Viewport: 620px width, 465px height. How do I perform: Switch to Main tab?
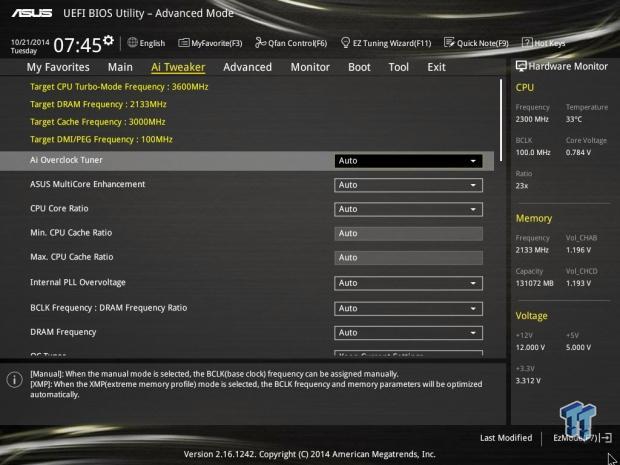[120, 67]
